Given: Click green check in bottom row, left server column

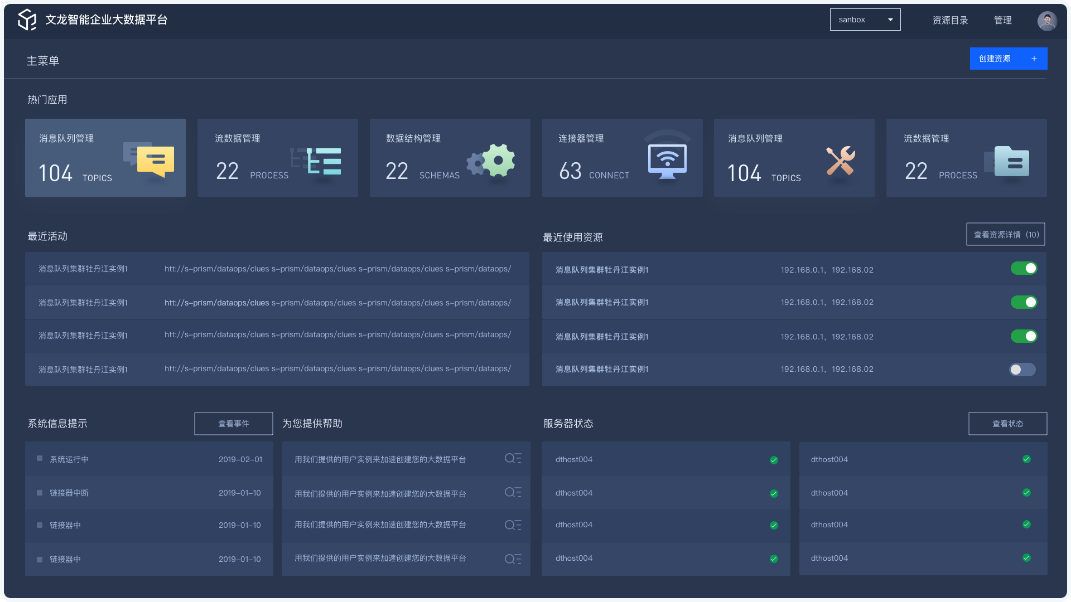Looking at the screenshot, I should coord(774,558).
